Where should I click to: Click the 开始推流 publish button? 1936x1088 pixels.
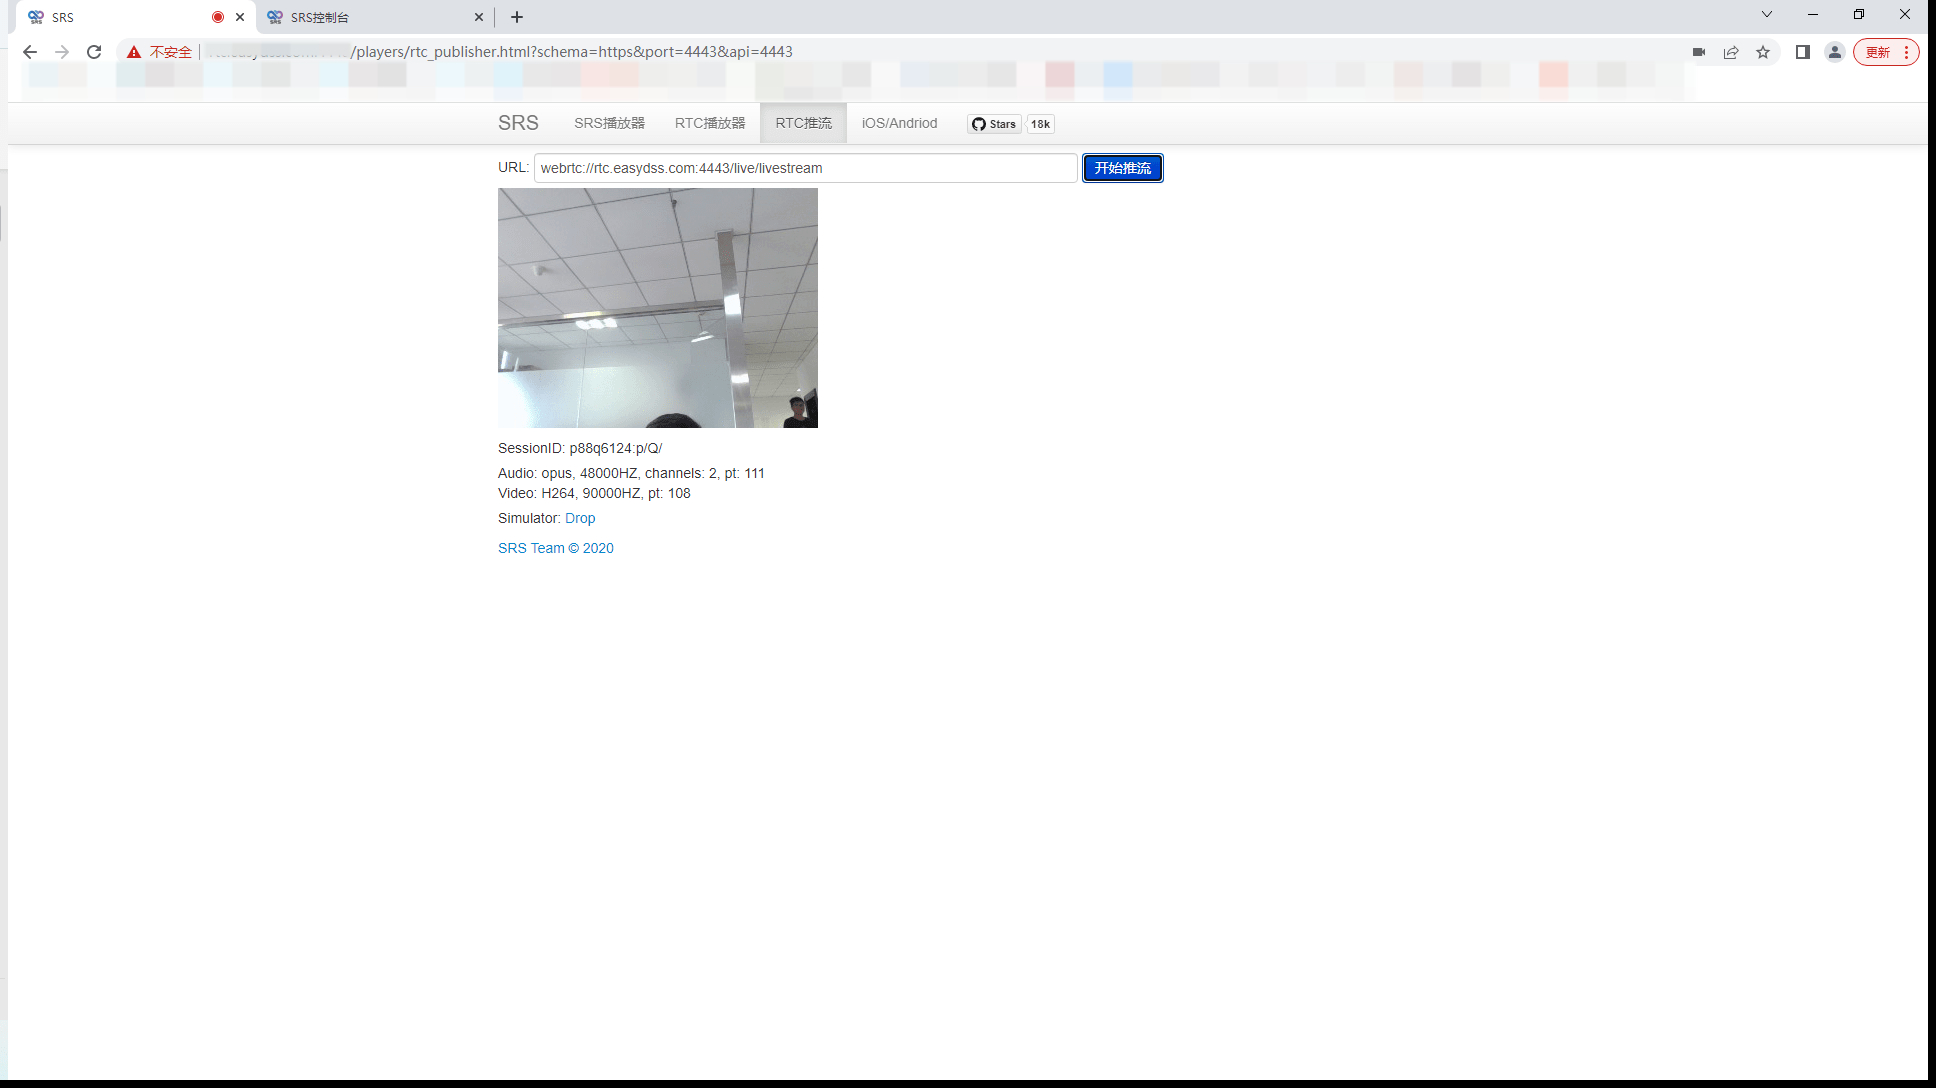click(1122, 168)
